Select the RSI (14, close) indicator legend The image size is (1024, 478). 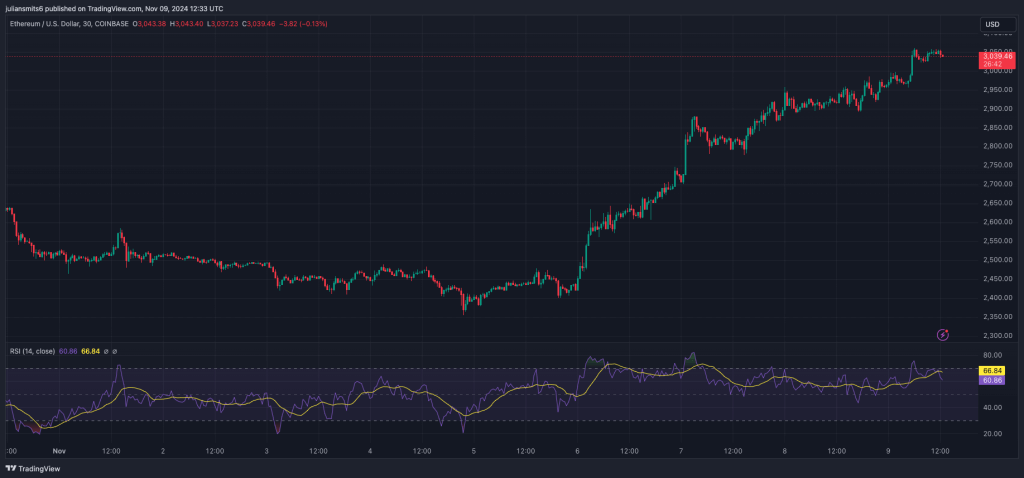click(32, 351)
